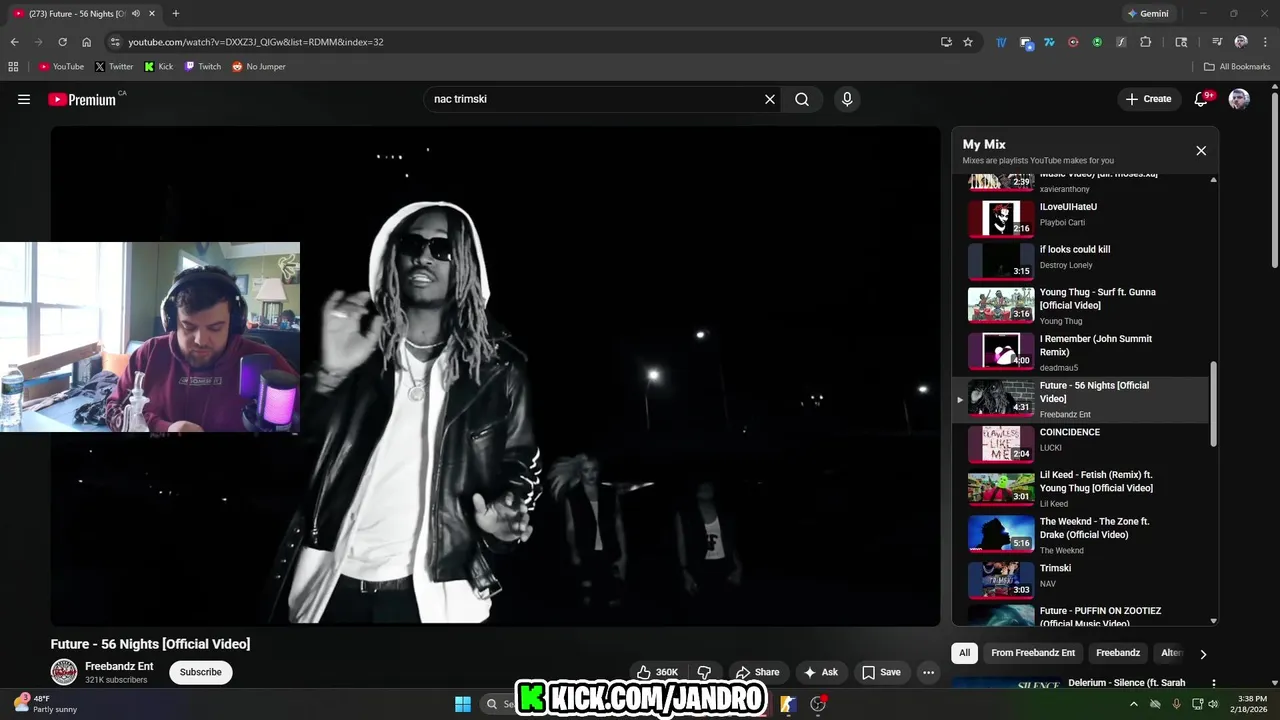Open the No Jumper bookmark

click(259, 67)
